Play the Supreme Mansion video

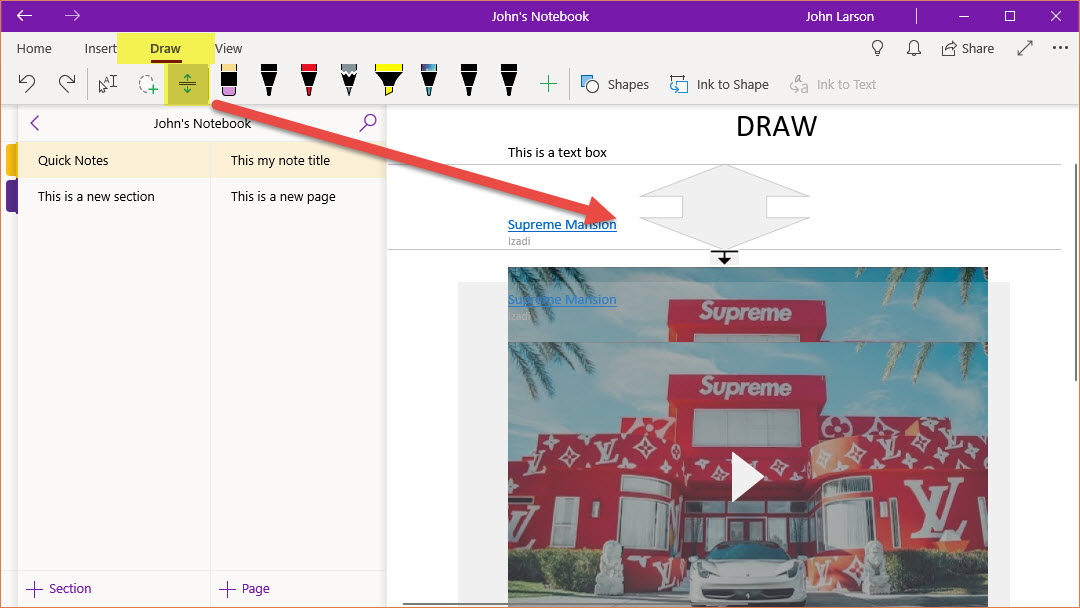[x=746, y=477]
